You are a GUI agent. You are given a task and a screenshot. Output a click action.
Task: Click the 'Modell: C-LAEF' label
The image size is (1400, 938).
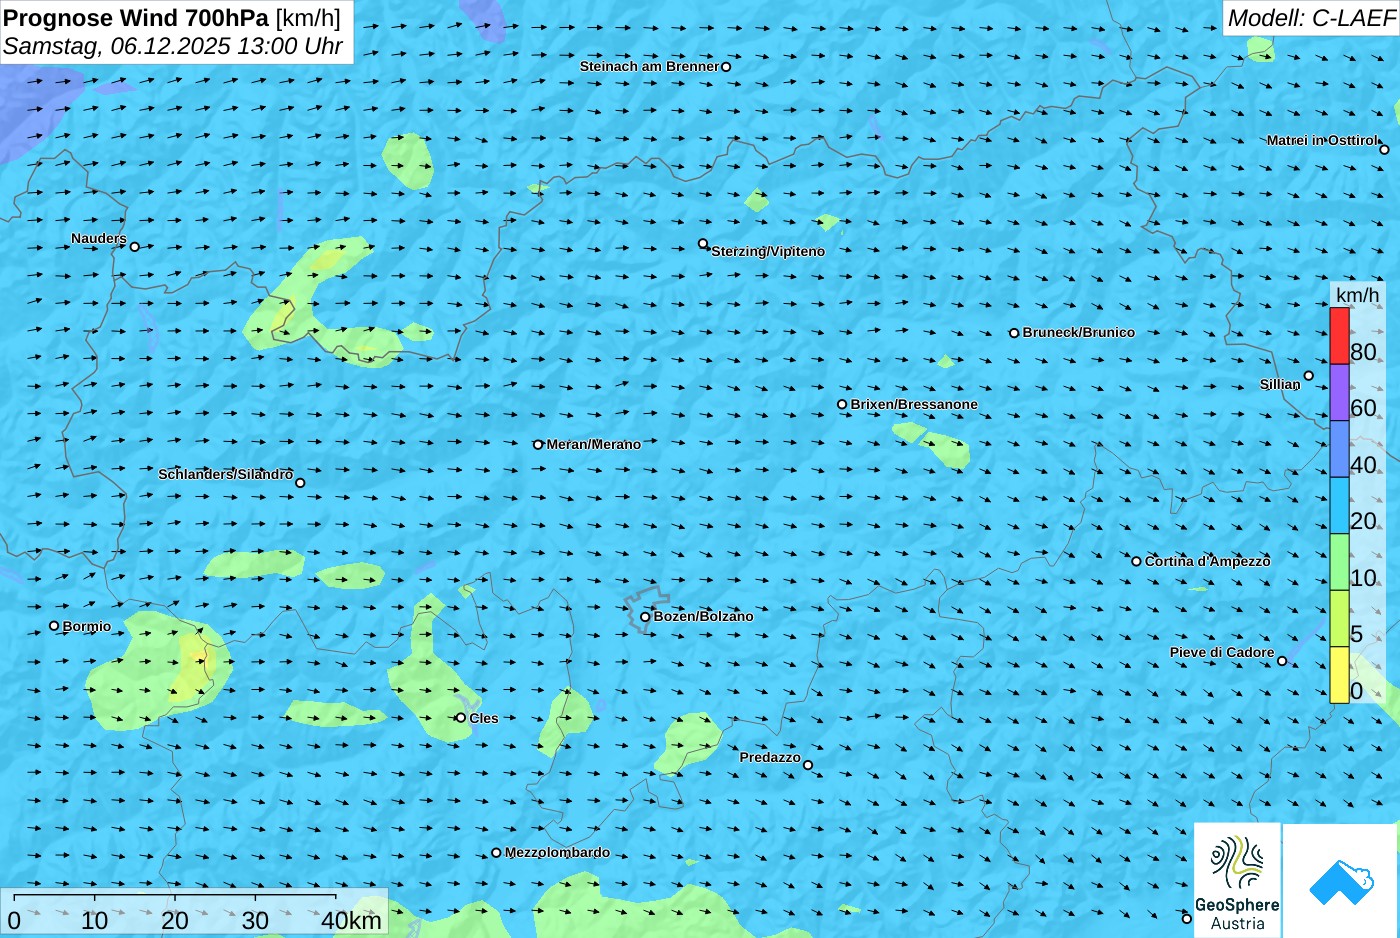coord(1311,18)
